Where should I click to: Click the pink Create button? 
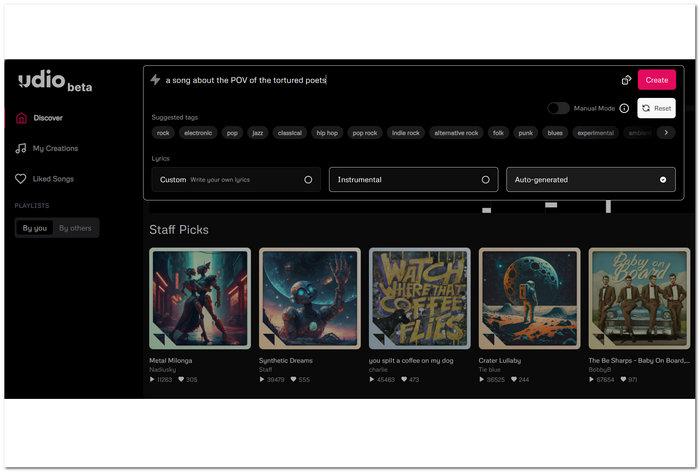click(657, 80)
